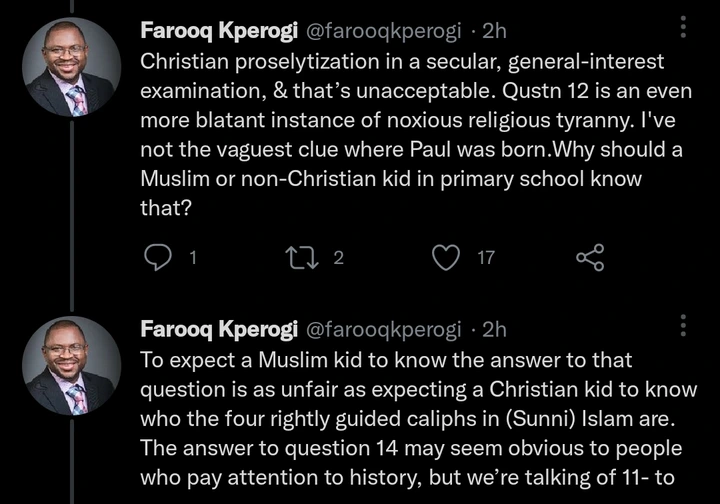The height and width of the screenshot is (504, 720).
Task: Like the first tweet with heart icon
Action: (445, 258)
